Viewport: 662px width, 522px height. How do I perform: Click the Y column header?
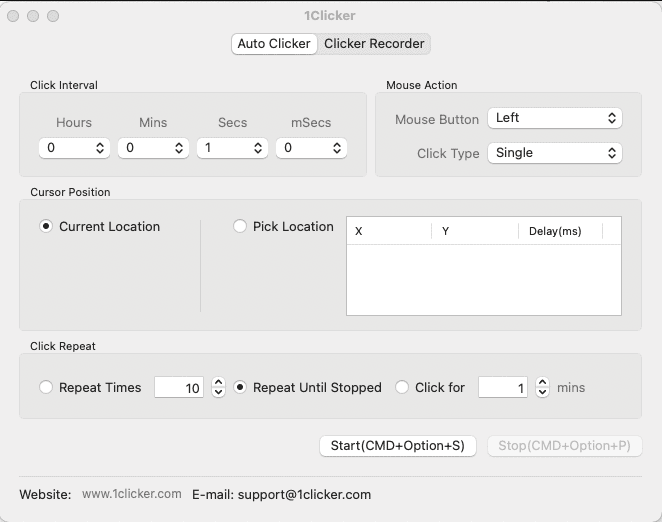click(x=475, y=231)
